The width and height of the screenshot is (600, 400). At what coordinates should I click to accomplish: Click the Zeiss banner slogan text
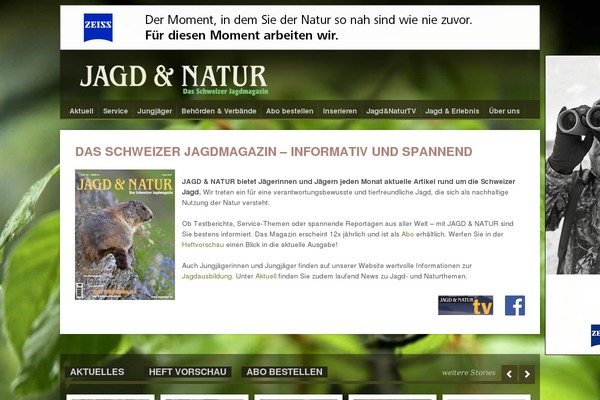(308, 28)
